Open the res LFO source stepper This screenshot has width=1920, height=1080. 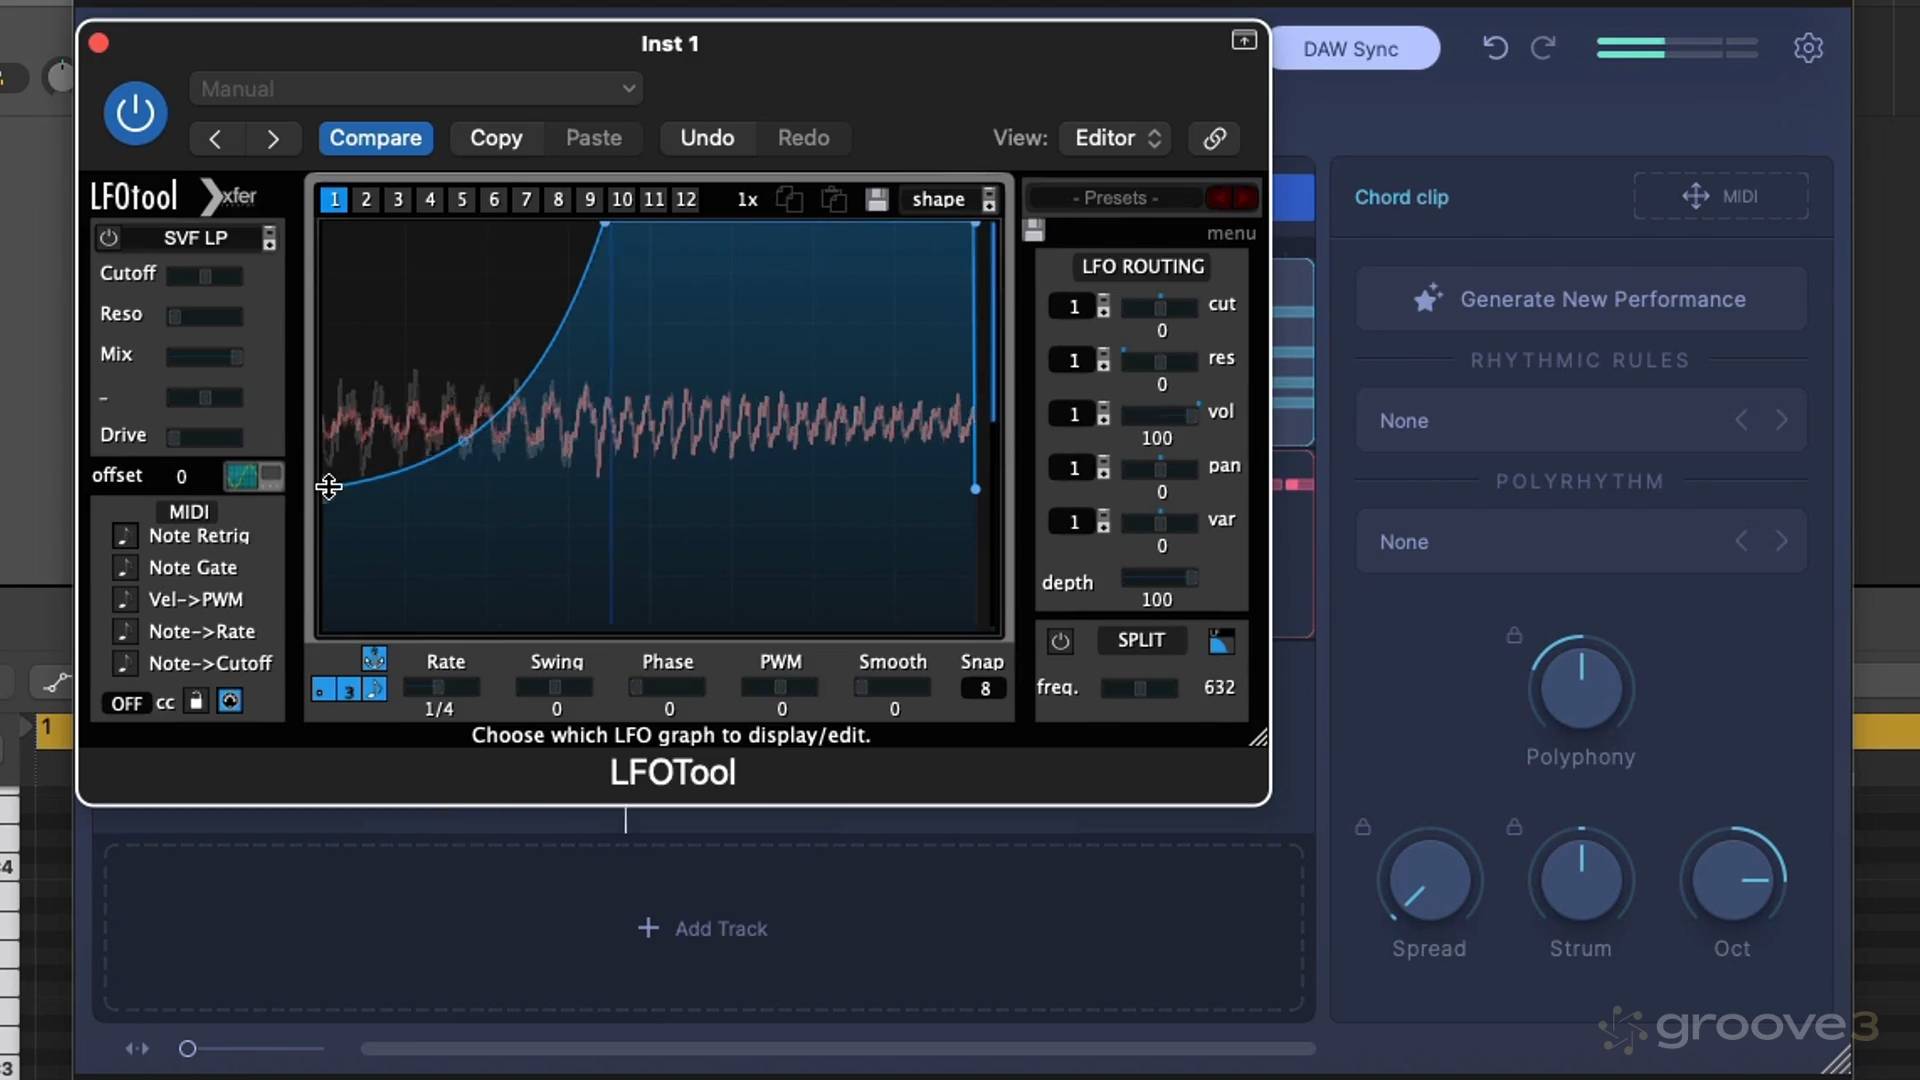click(1103, 360)
